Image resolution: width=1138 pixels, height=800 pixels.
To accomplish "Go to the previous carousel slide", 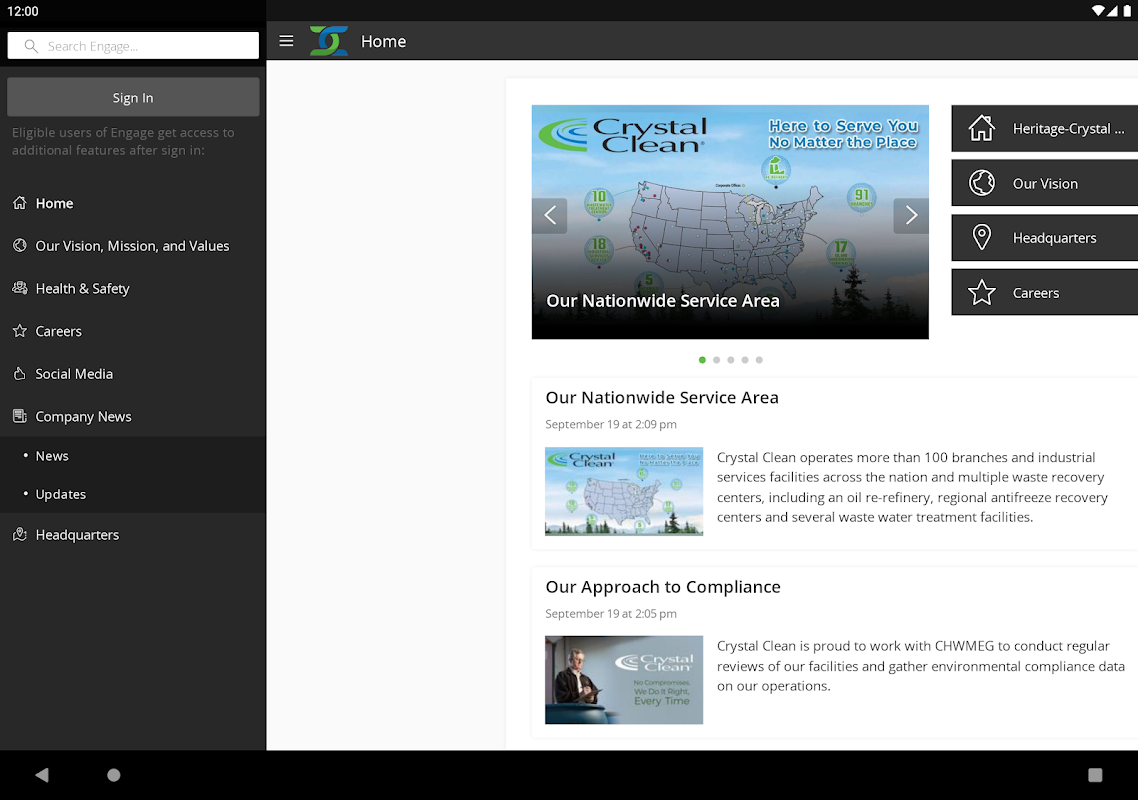I will [x=549, y=216].
